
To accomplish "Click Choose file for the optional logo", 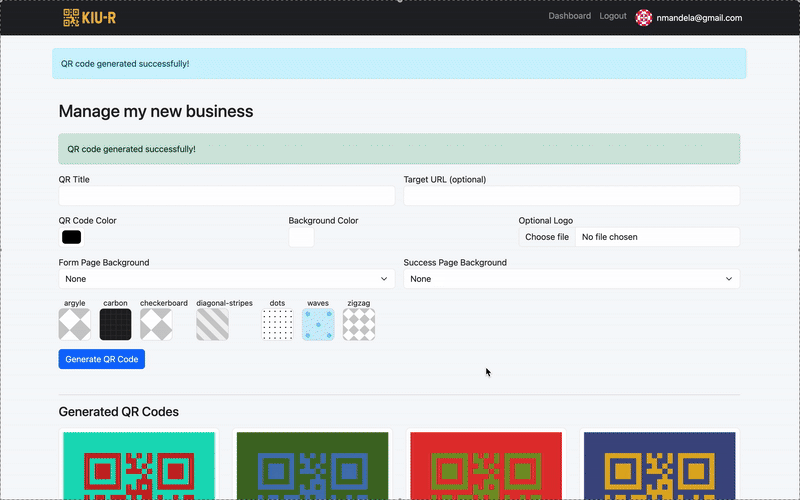I will point(547,237).
